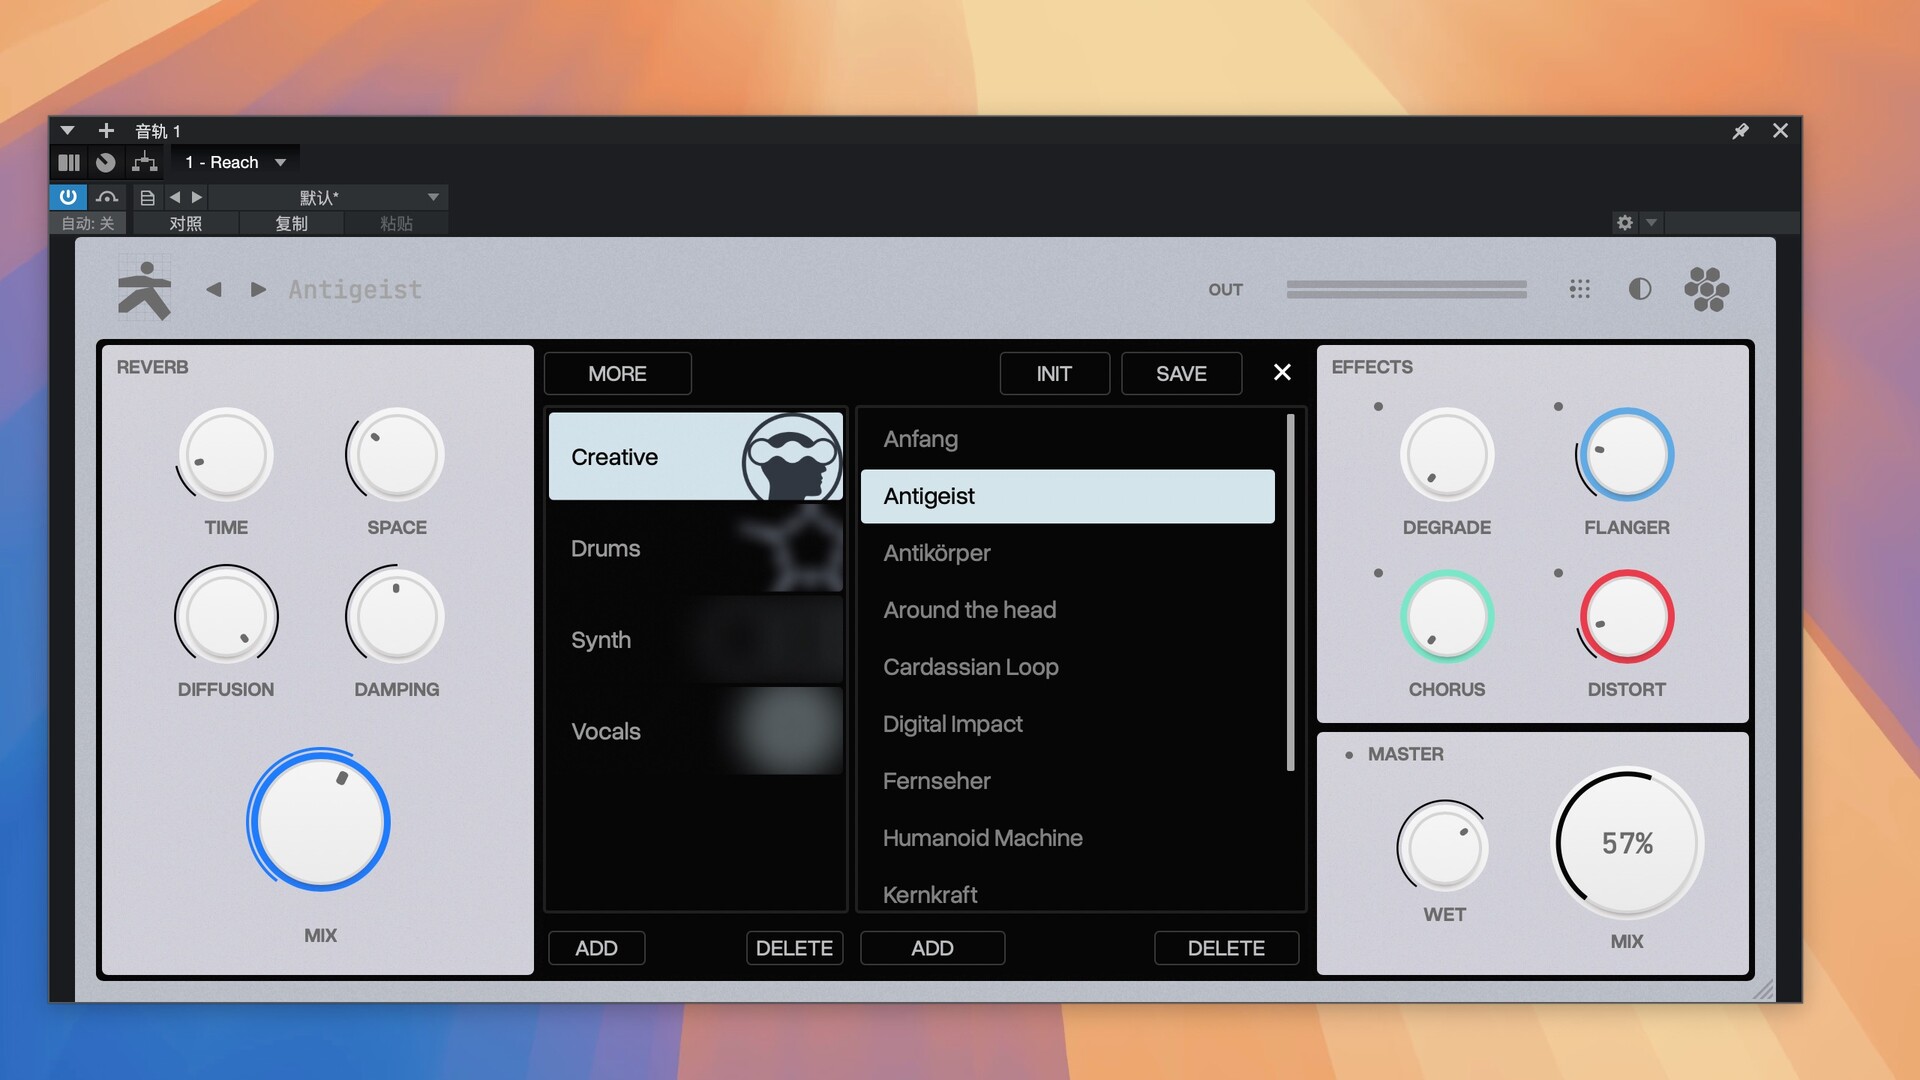Pin the plugin window

[x=1740, y=131]
